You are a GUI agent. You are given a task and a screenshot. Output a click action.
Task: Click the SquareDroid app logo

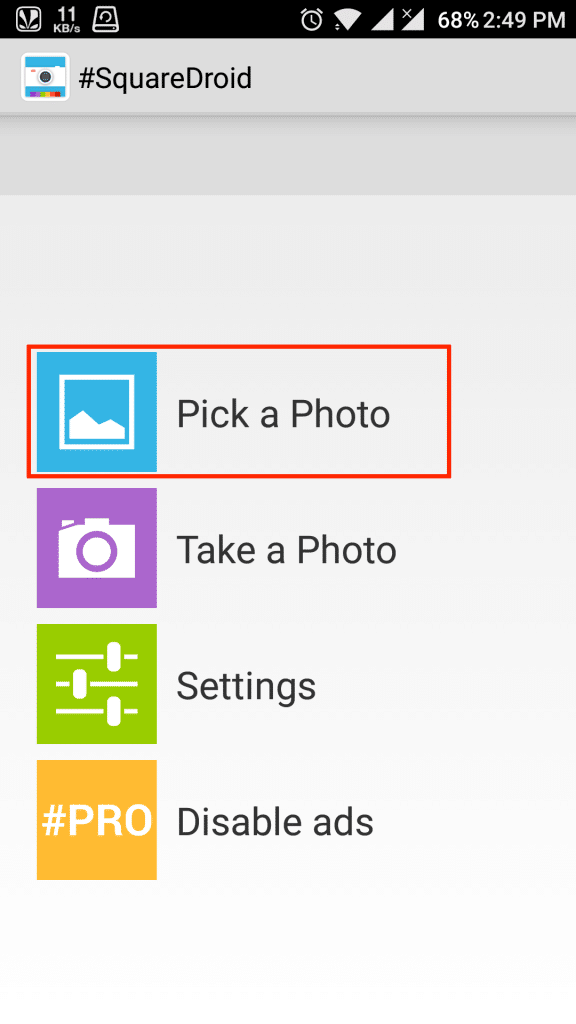click(x=45, y=77)
